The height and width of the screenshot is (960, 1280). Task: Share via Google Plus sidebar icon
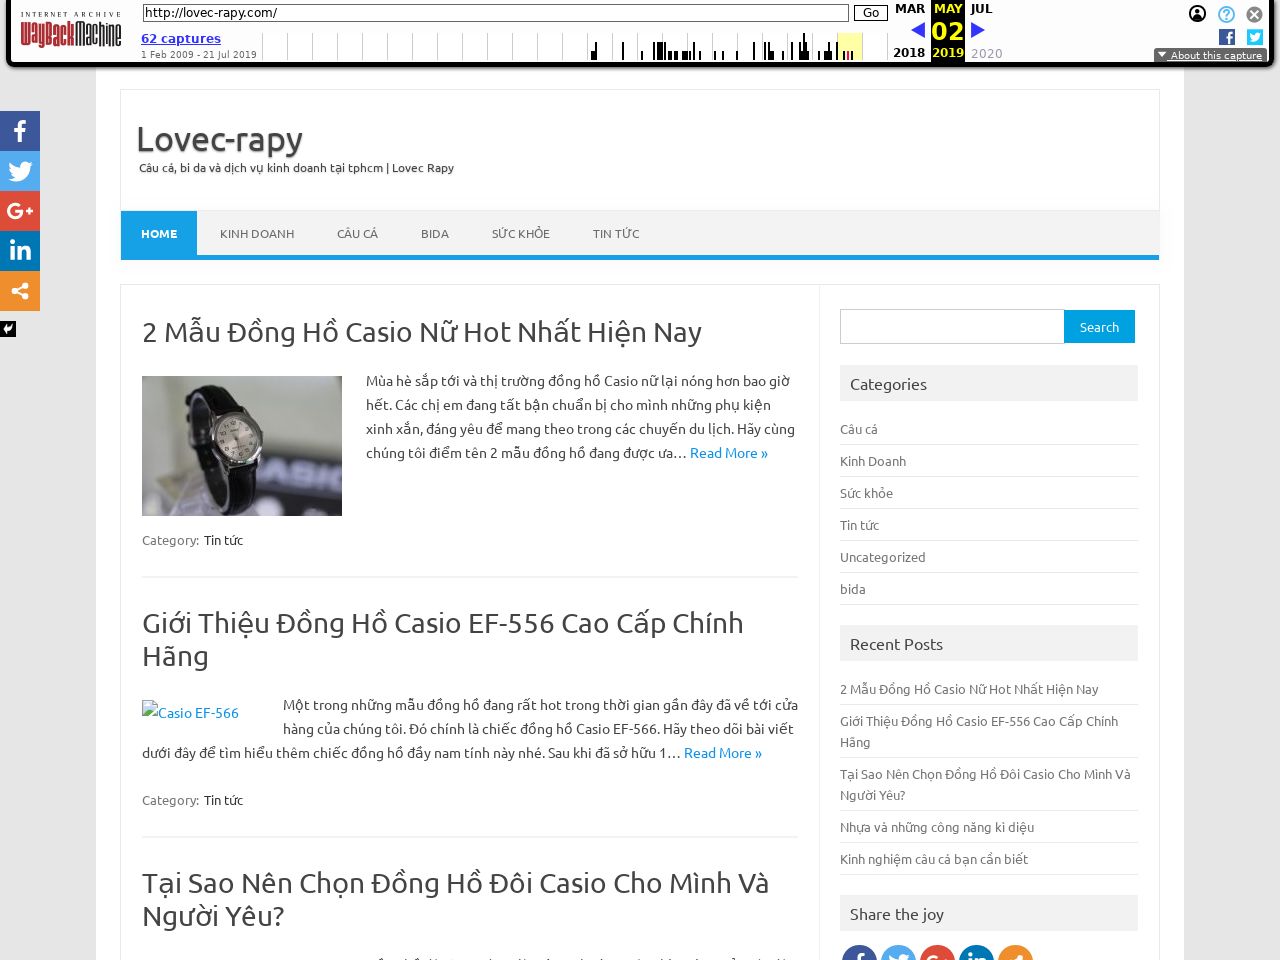[20, 211]
